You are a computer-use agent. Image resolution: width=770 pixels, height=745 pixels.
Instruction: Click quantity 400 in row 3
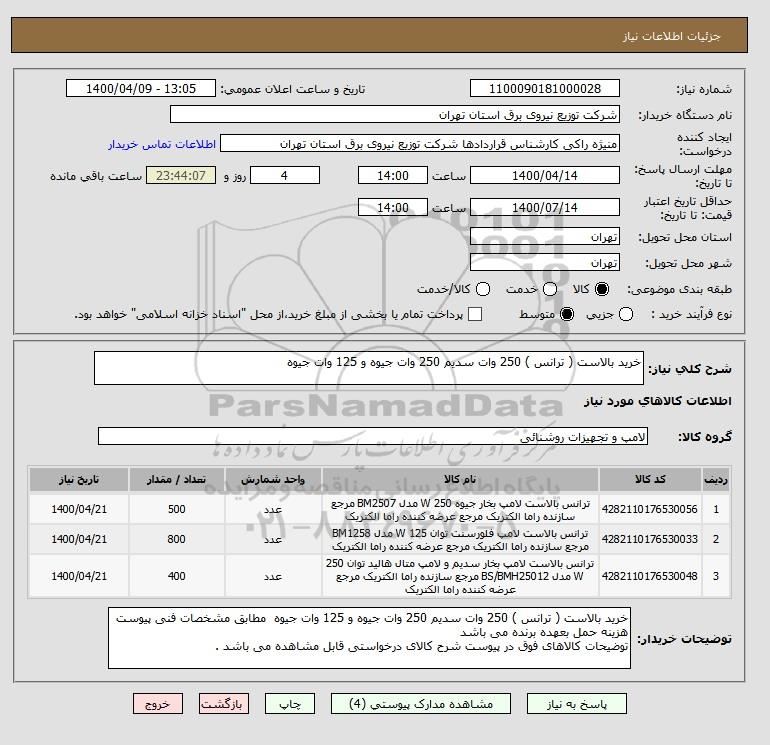(177, 576)
